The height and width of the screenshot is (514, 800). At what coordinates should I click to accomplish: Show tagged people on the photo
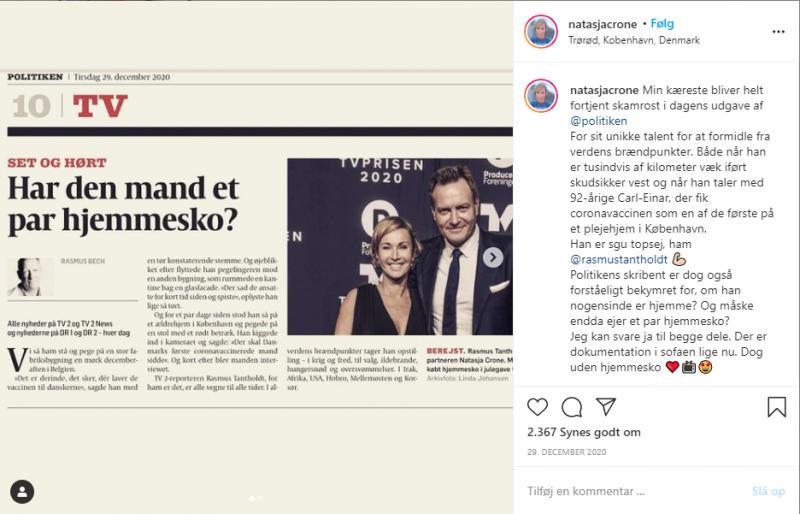pyautogui.click(x=22, y=492)
